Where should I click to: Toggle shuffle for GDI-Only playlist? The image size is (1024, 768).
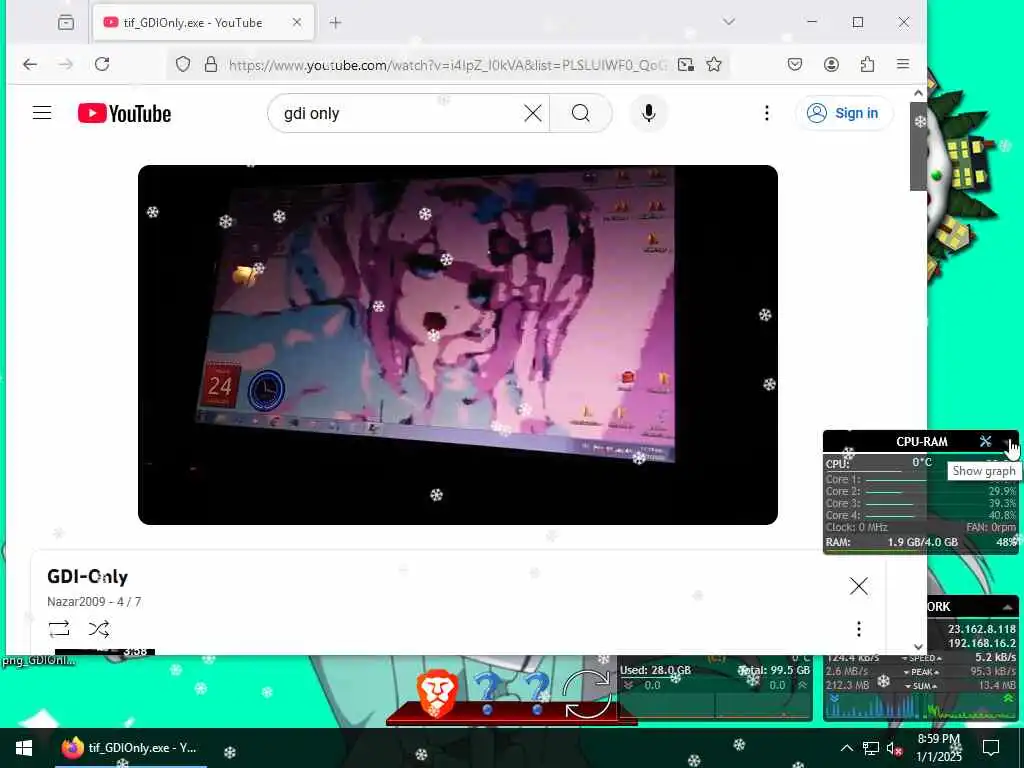[99, 629]
